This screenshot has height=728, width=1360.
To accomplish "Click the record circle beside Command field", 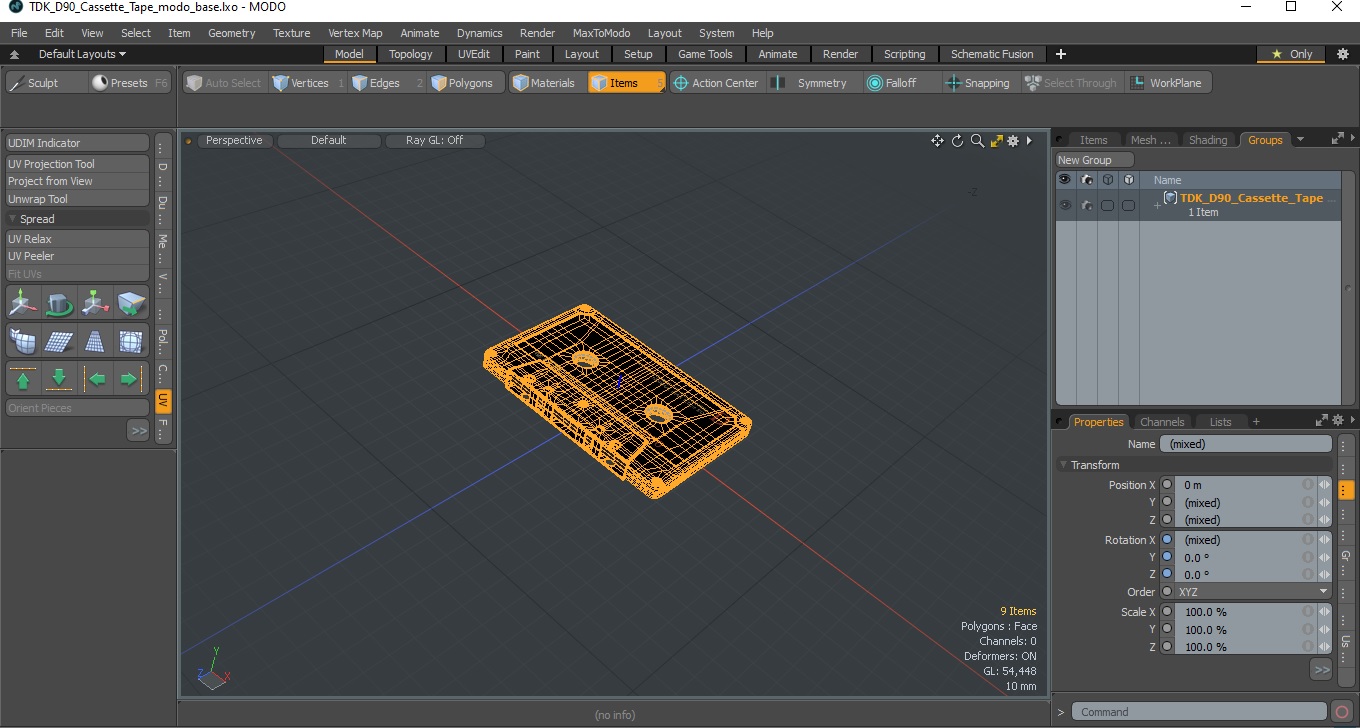I will (1342, 712).
